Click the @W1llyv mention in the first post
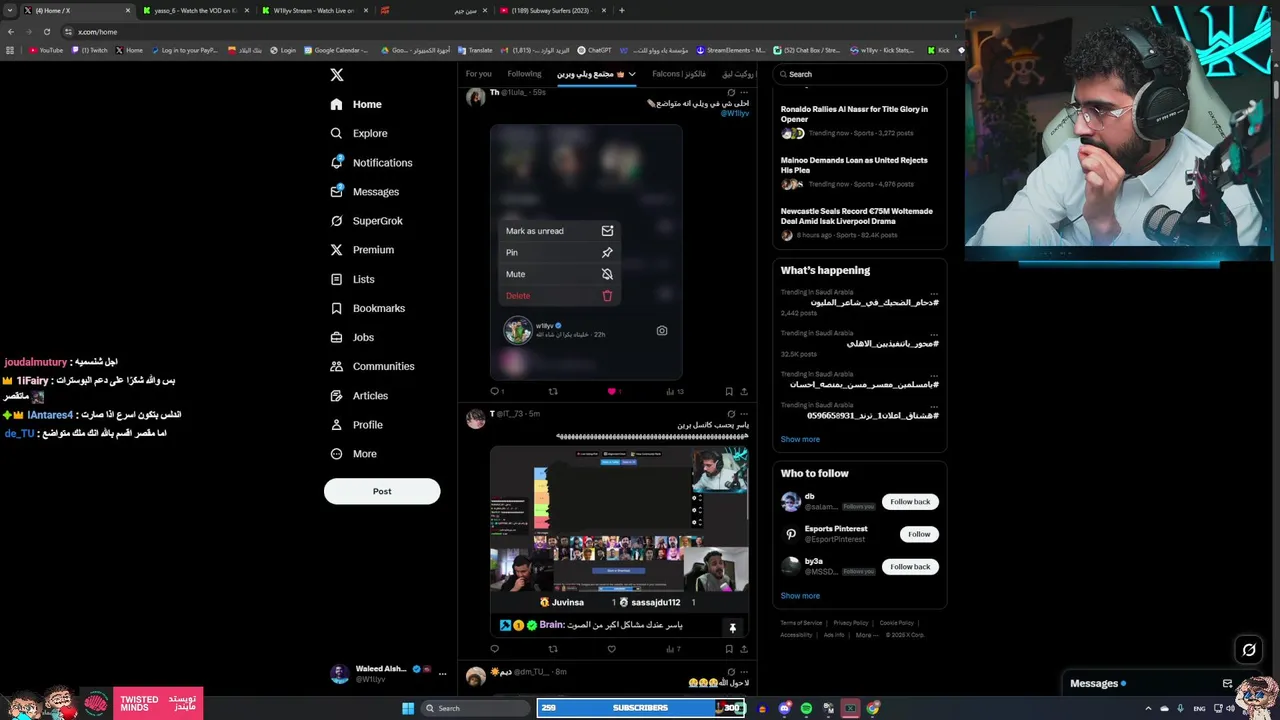Screen dimensions: 1280x720 735,113
